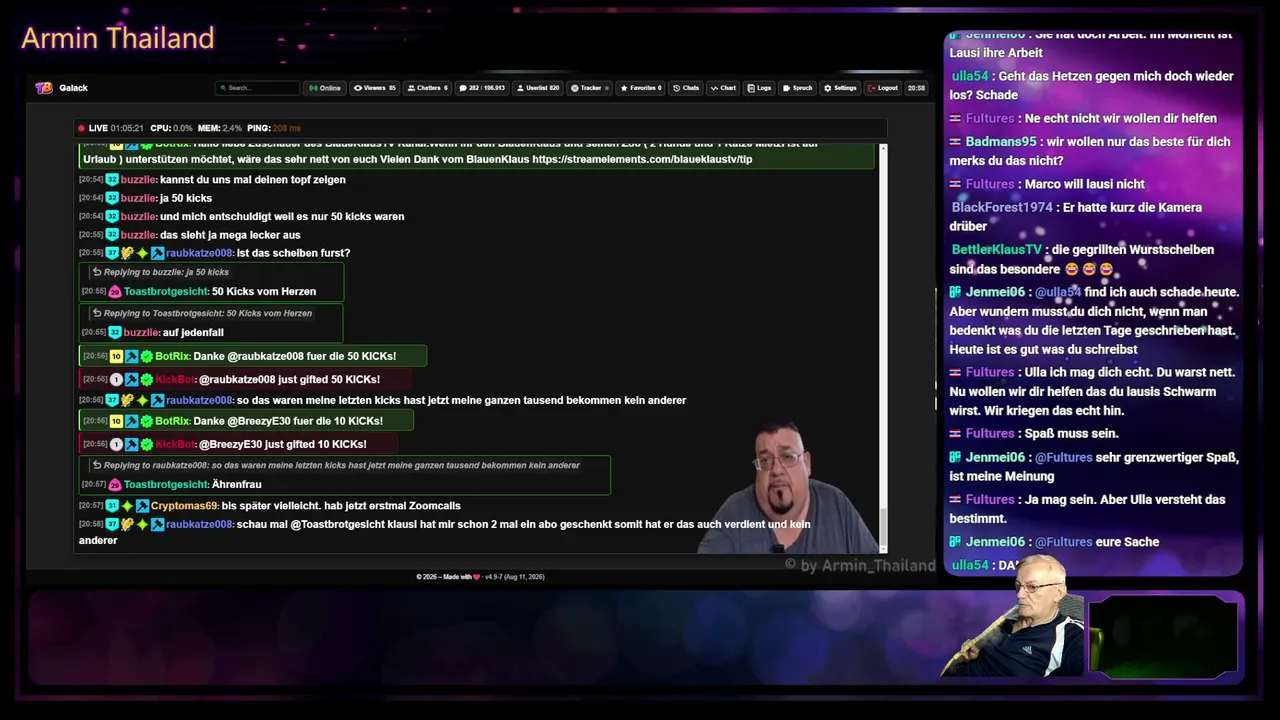Toggle the Tracker button
The height and width of the screenshot is (720, 1280).
pos(590,88)
